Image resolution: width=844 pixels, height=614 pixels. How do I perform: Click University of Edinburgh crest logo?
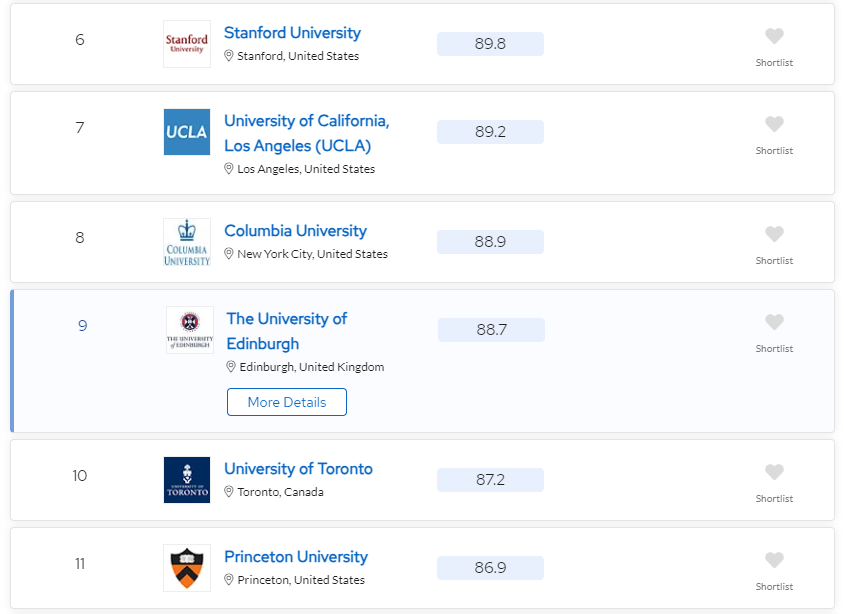pyautogui.click(x=189, y=330)
